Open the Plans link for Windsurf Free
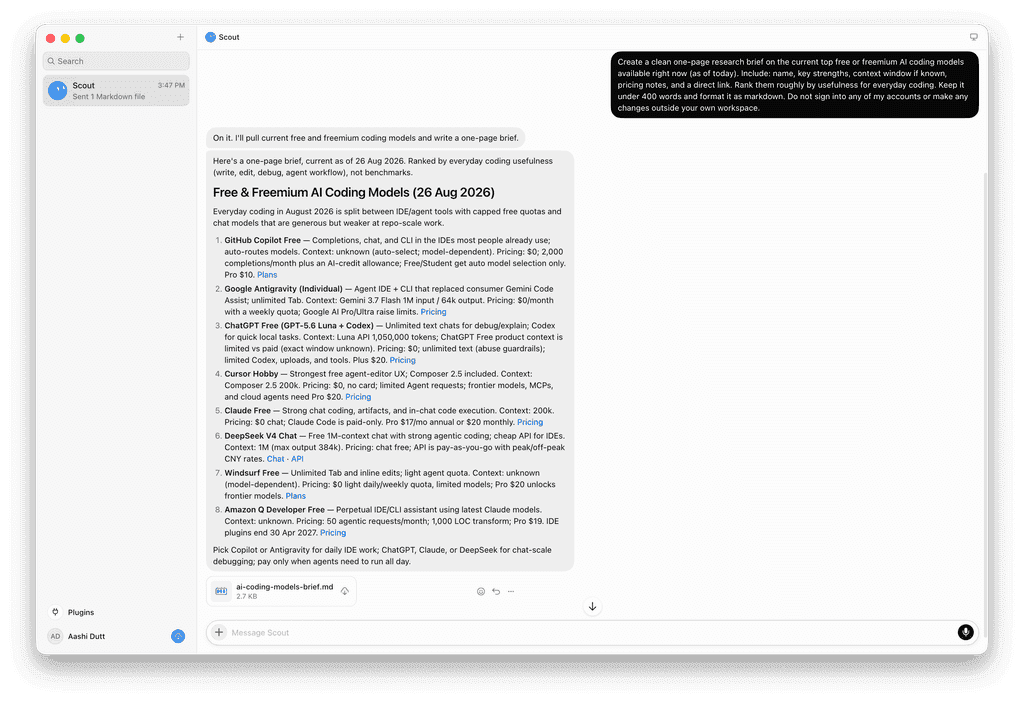This screenshot has width=1024, height=702. pos(295,496)
